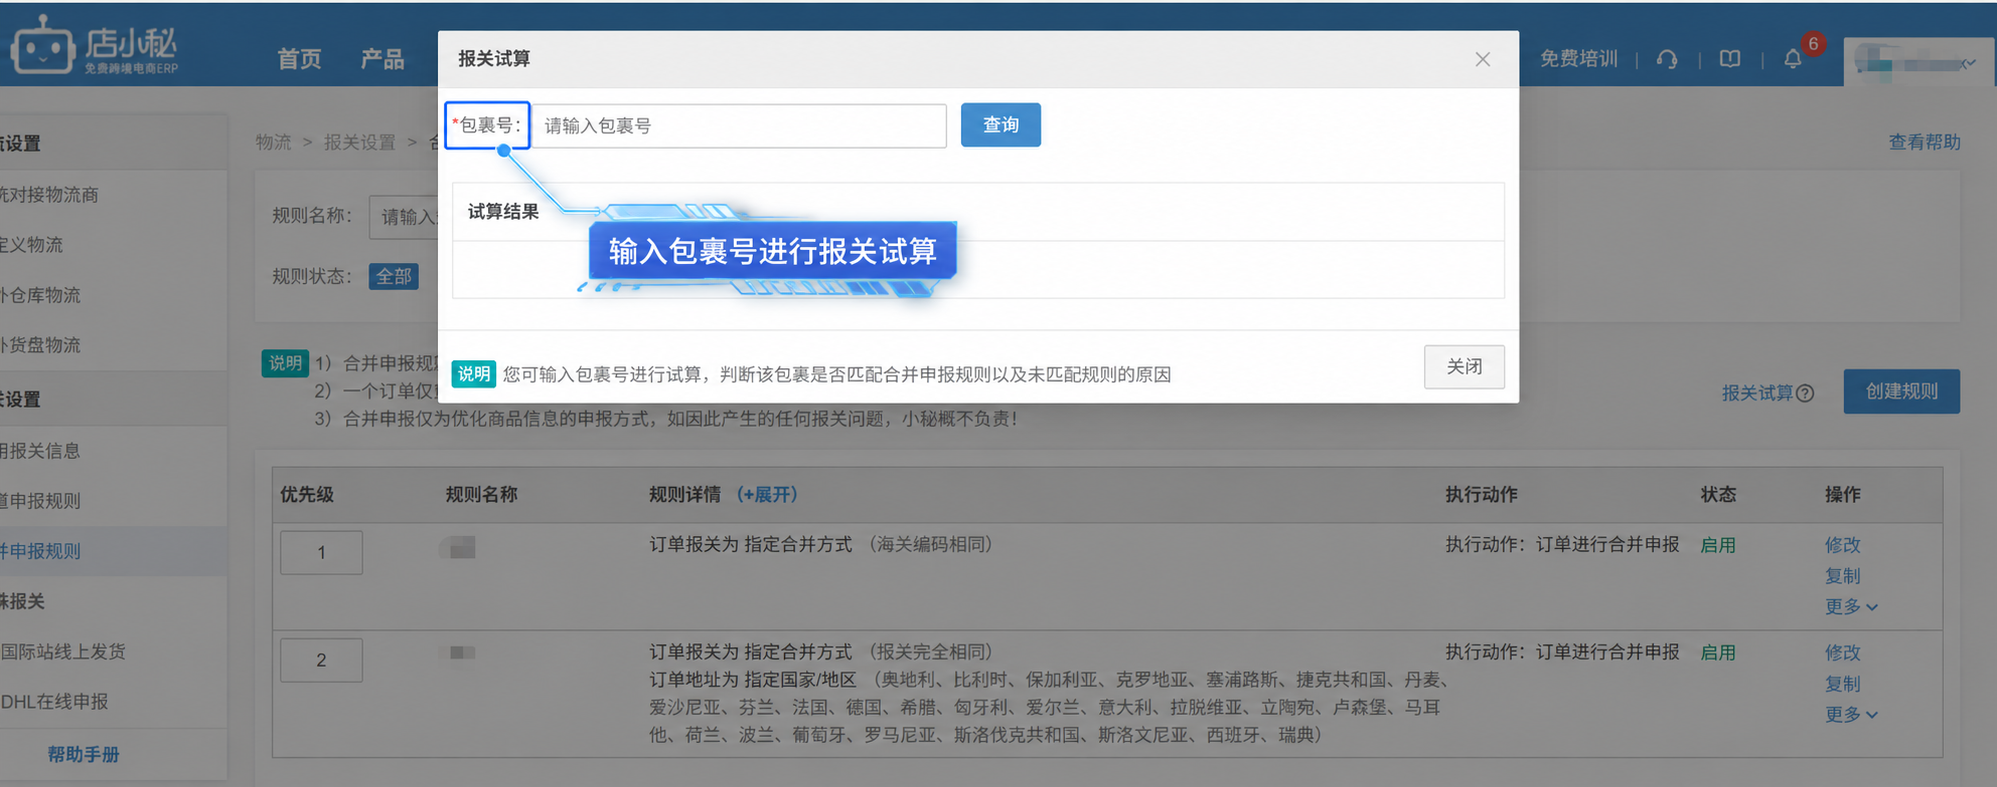
Task: Click 启用 status of rule 1
Action: [1718, 545]
